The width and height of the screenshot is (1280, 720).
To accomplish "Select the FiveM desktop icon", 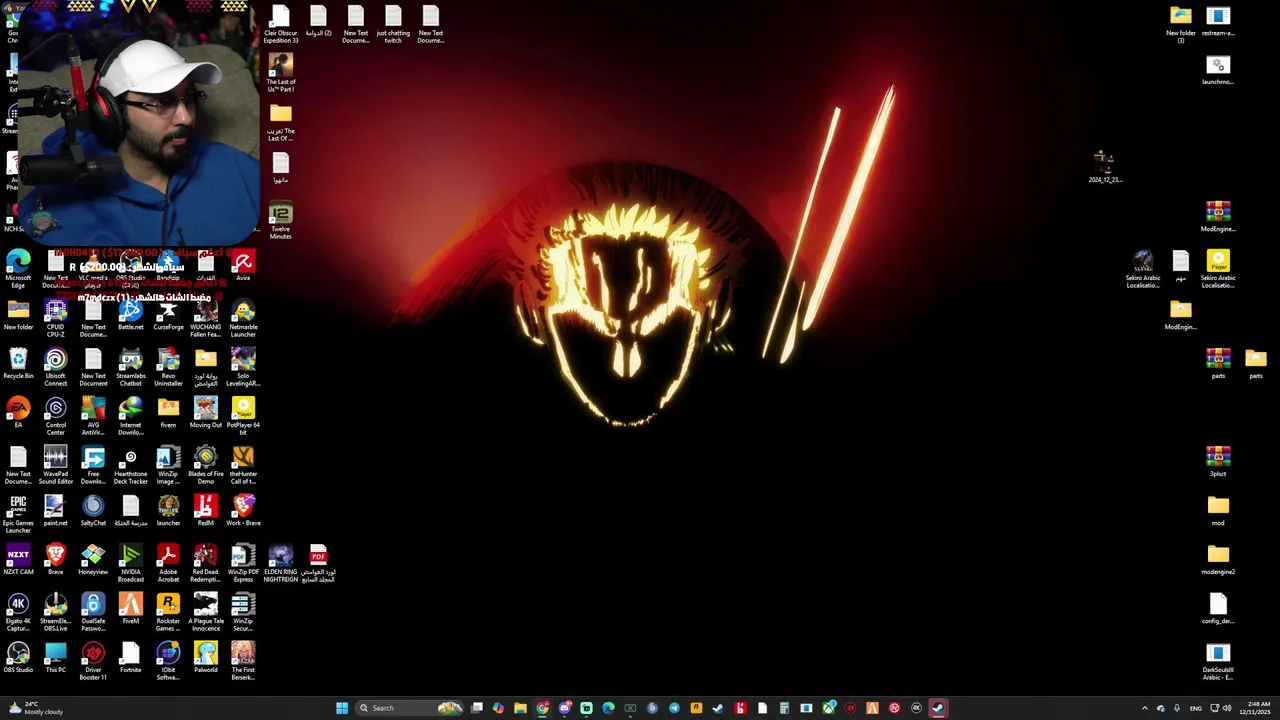I will point(130,610).
